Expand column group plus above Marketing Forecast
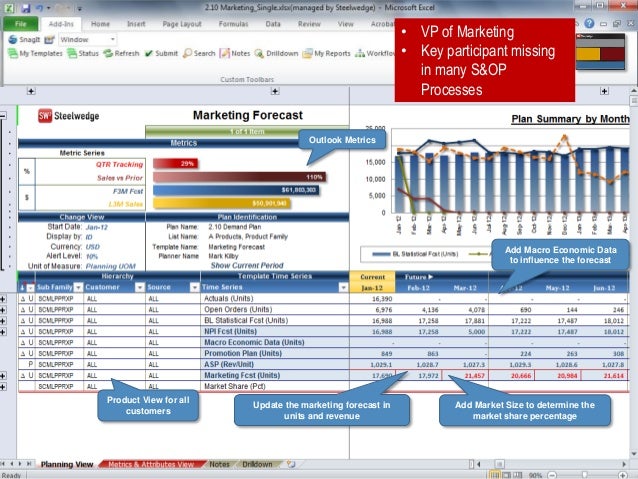Viewport: 638px width, 479px height. tap(275, 91)
